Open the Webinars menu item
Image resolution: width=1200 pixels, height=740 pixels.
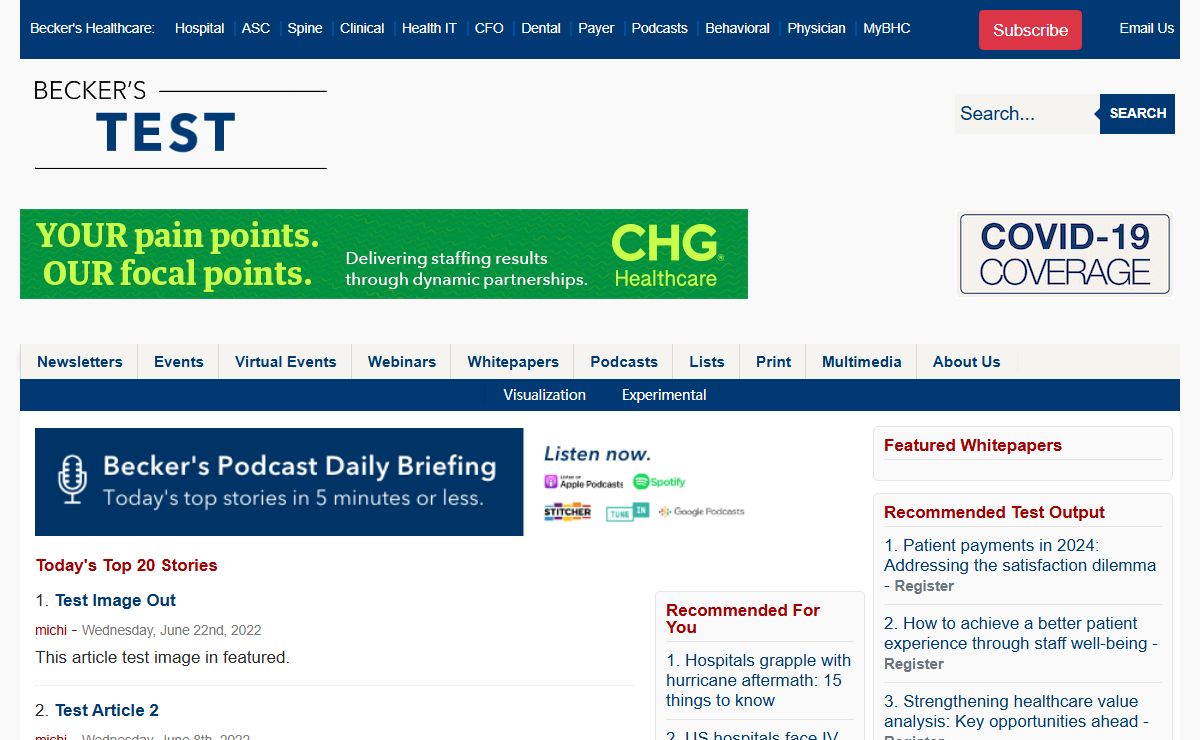(402, 362)
